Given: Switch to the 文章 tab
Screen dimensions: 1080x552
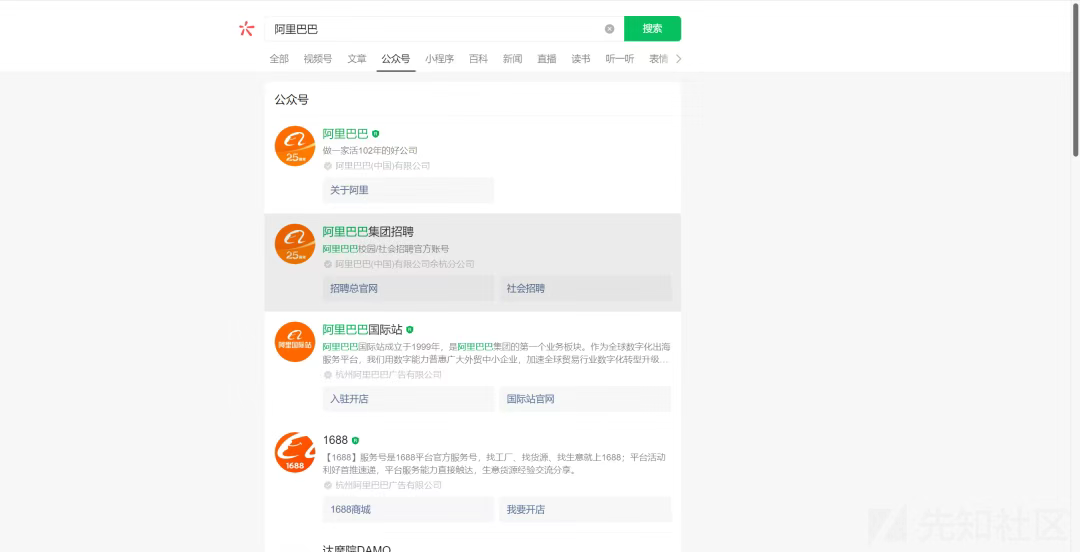Looking at the screenshot, I should coord(357,59).
